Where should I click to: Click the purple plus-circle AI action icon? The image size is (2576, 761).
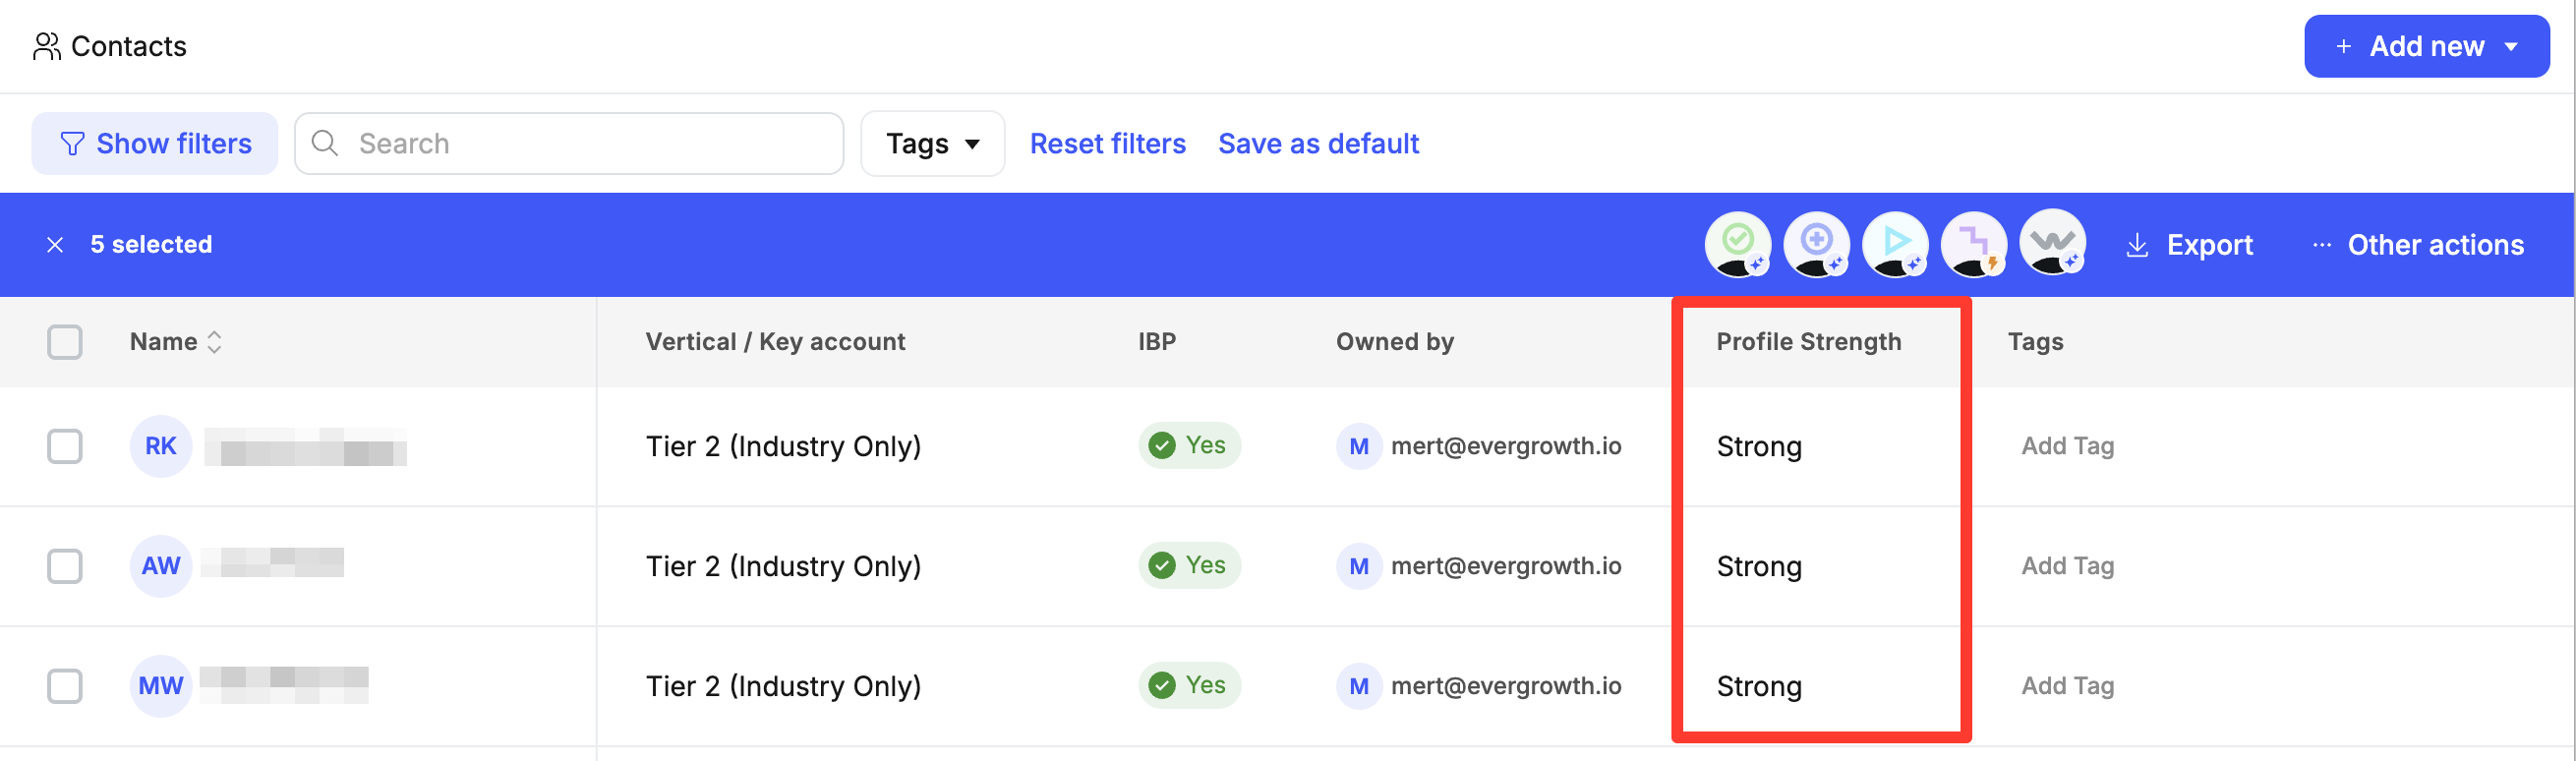click(x=1816, y=244)
